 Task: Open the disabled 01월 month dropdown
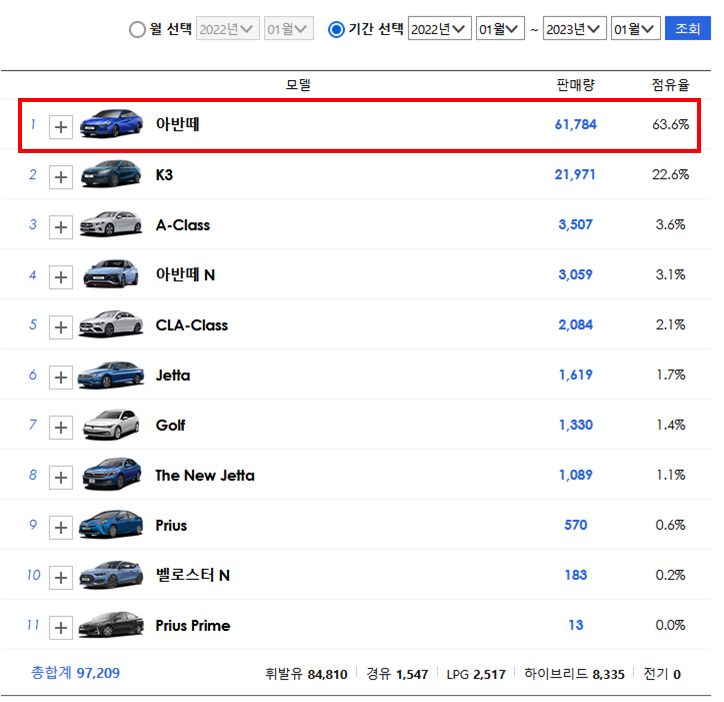click(289, 29)
